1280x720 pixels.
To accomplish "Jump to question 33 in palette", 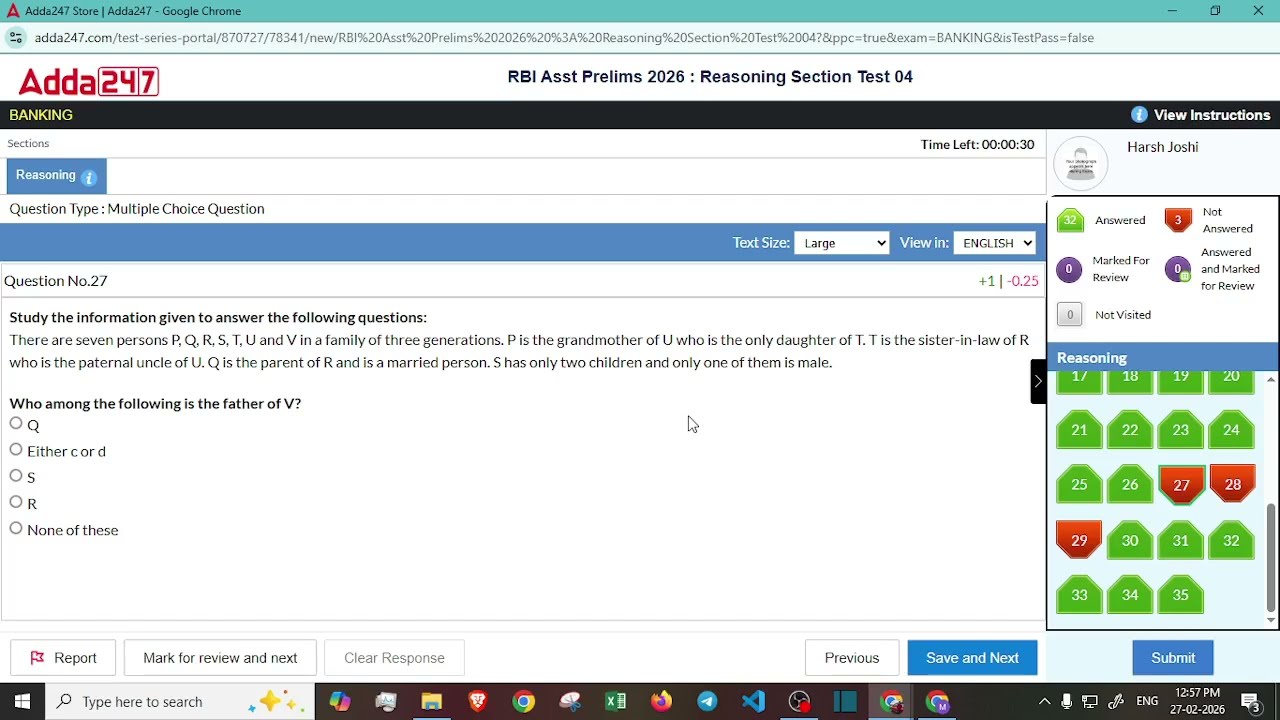I will (1079, 595).
